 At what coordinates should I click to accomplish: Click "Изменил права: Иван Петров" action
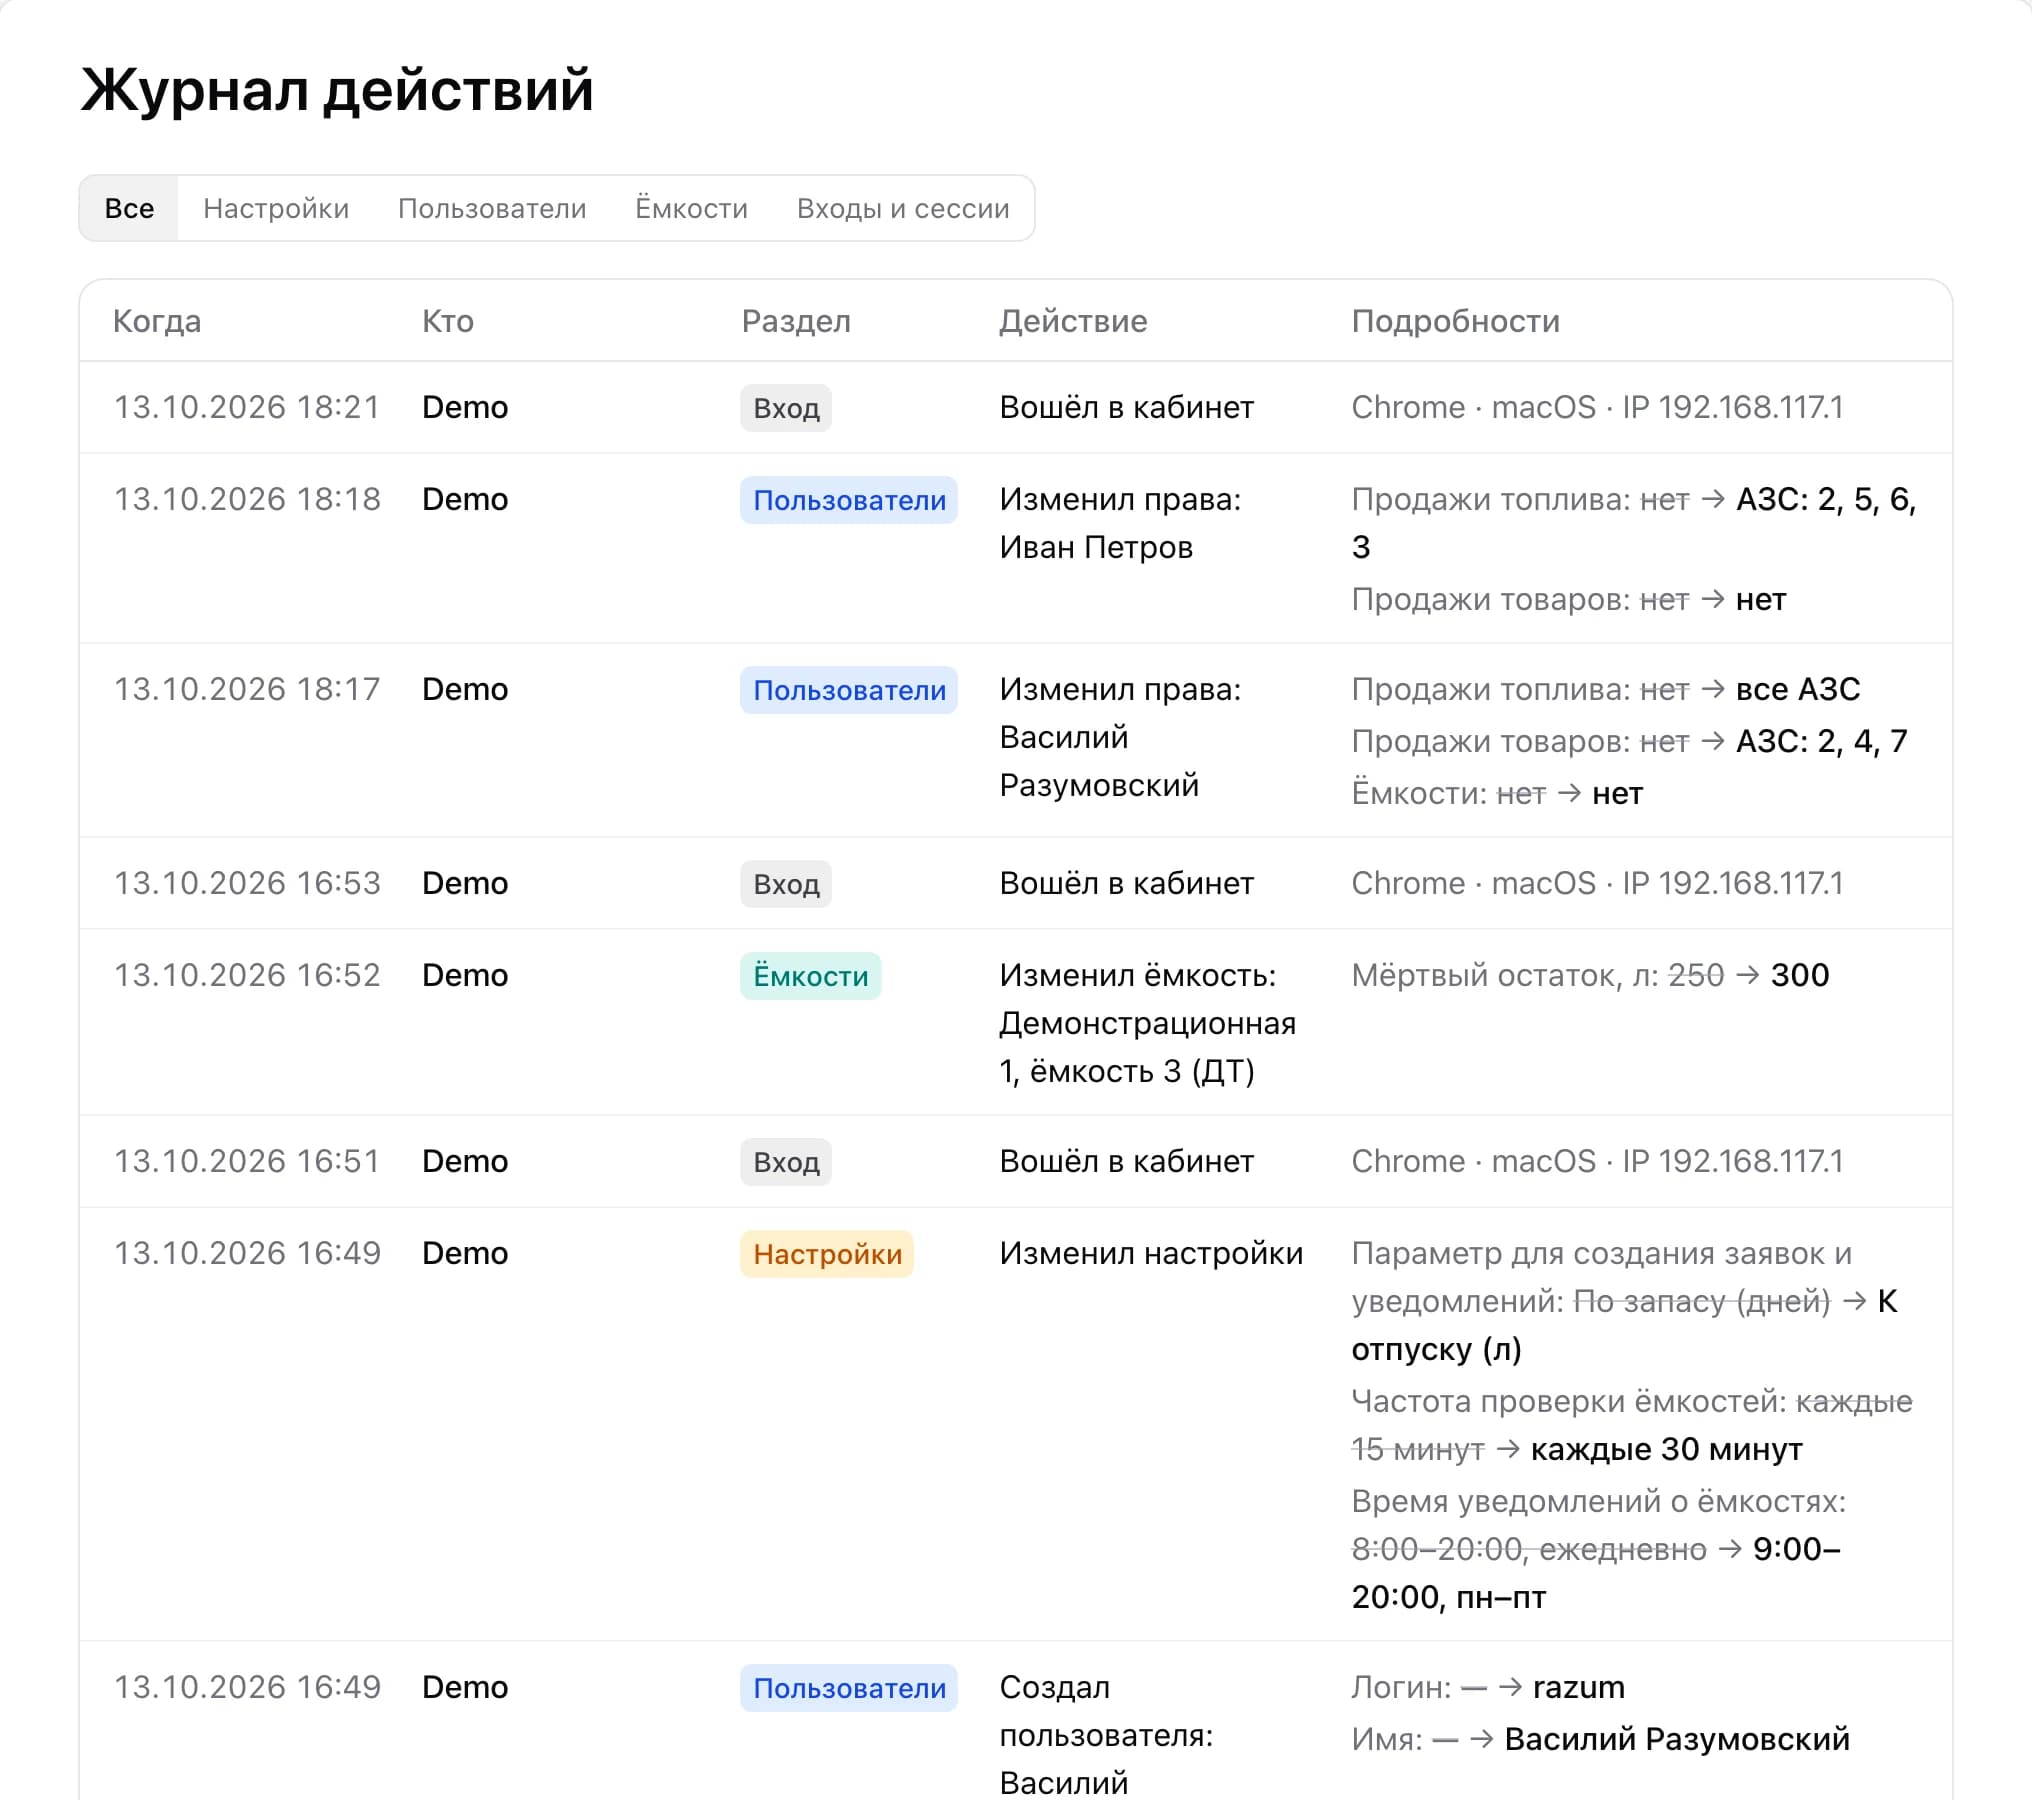1120,523
